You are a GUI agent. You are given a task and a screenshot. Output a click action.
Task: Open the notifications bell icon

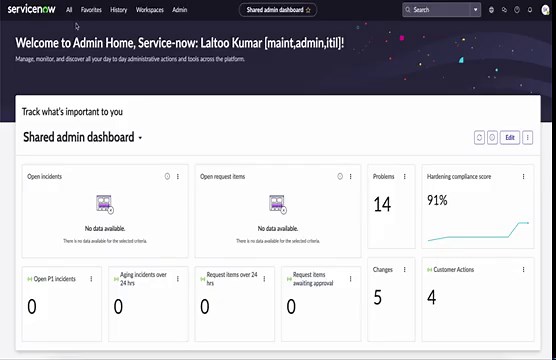tap(530, 10)
